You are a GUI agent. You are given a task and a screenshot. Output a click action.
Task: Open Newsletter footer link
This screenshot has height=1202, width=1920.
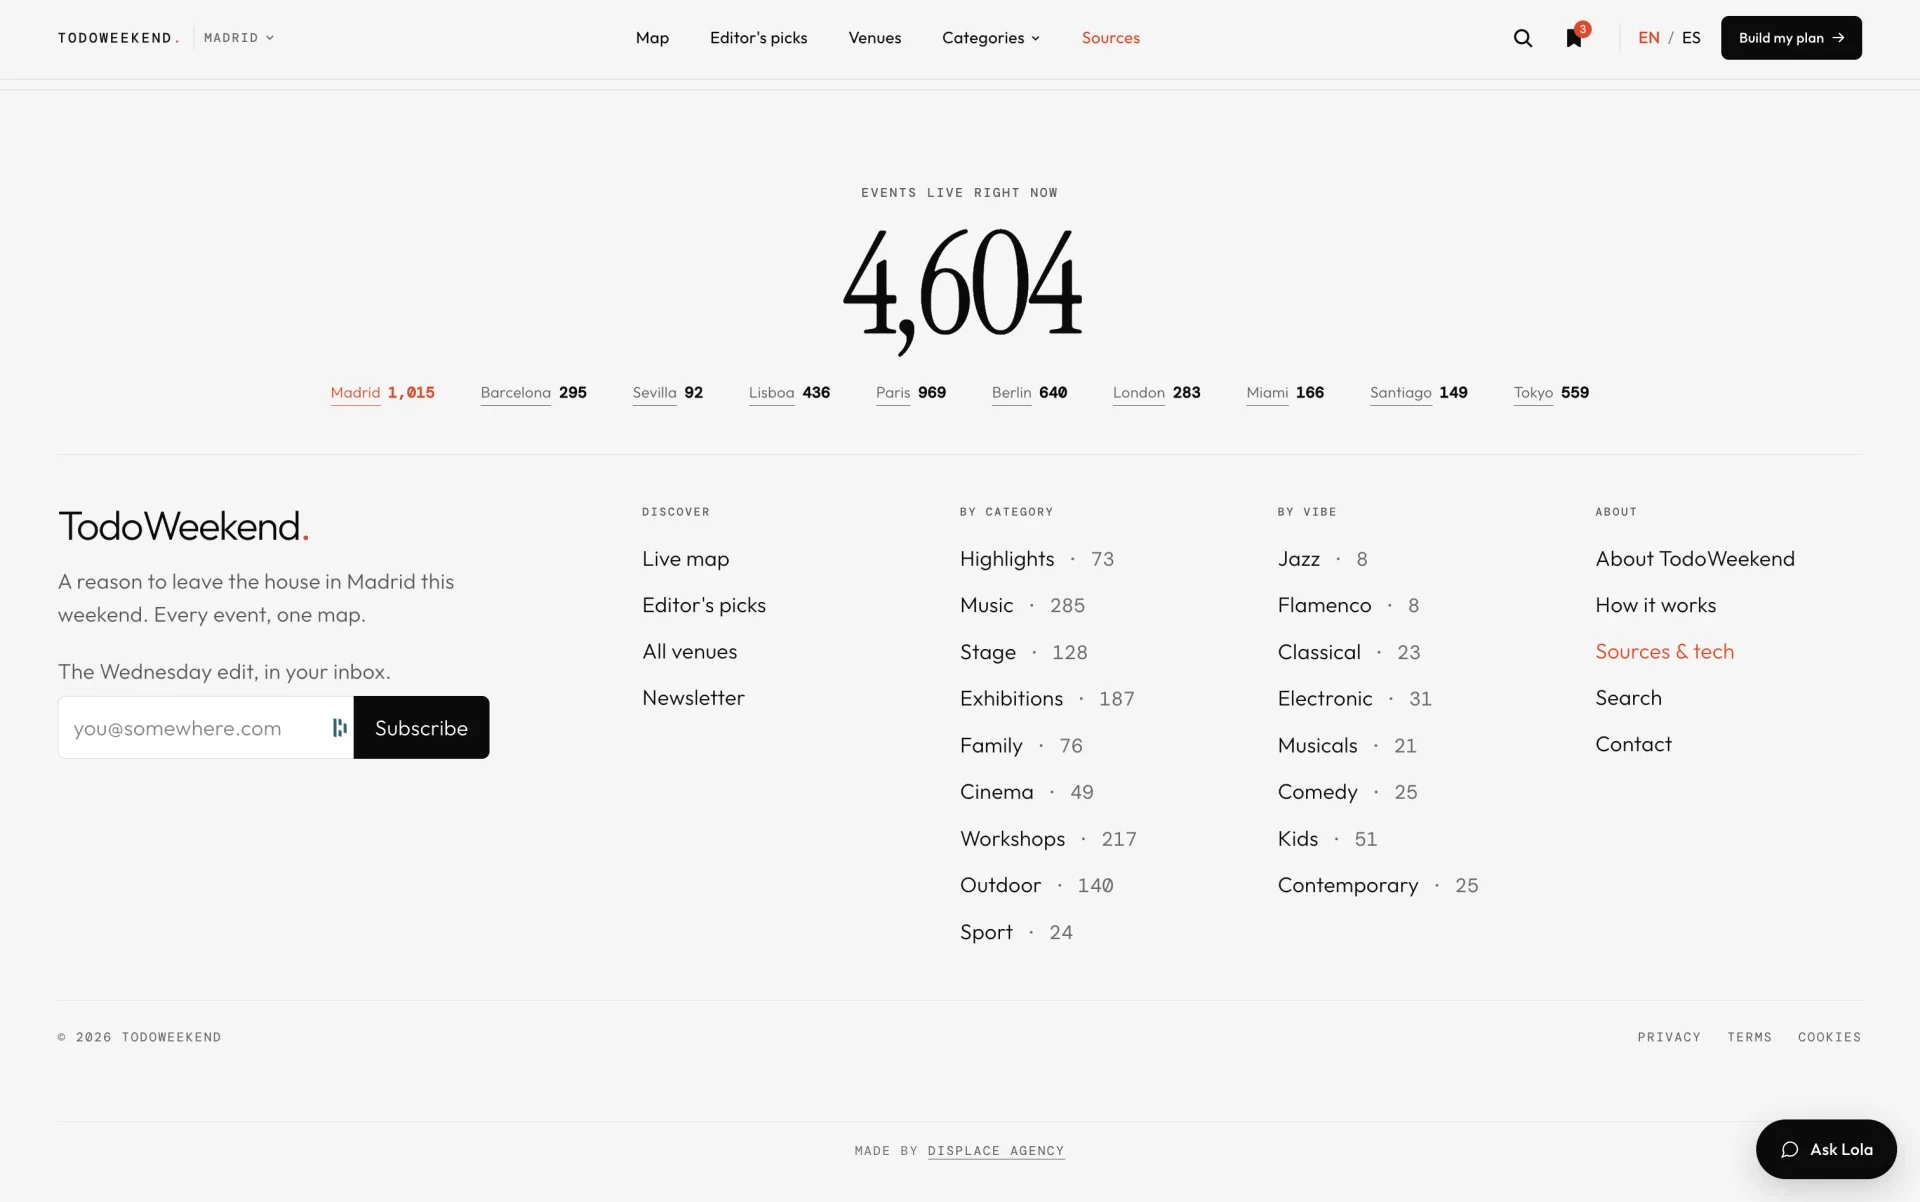[x=693, y=698]
